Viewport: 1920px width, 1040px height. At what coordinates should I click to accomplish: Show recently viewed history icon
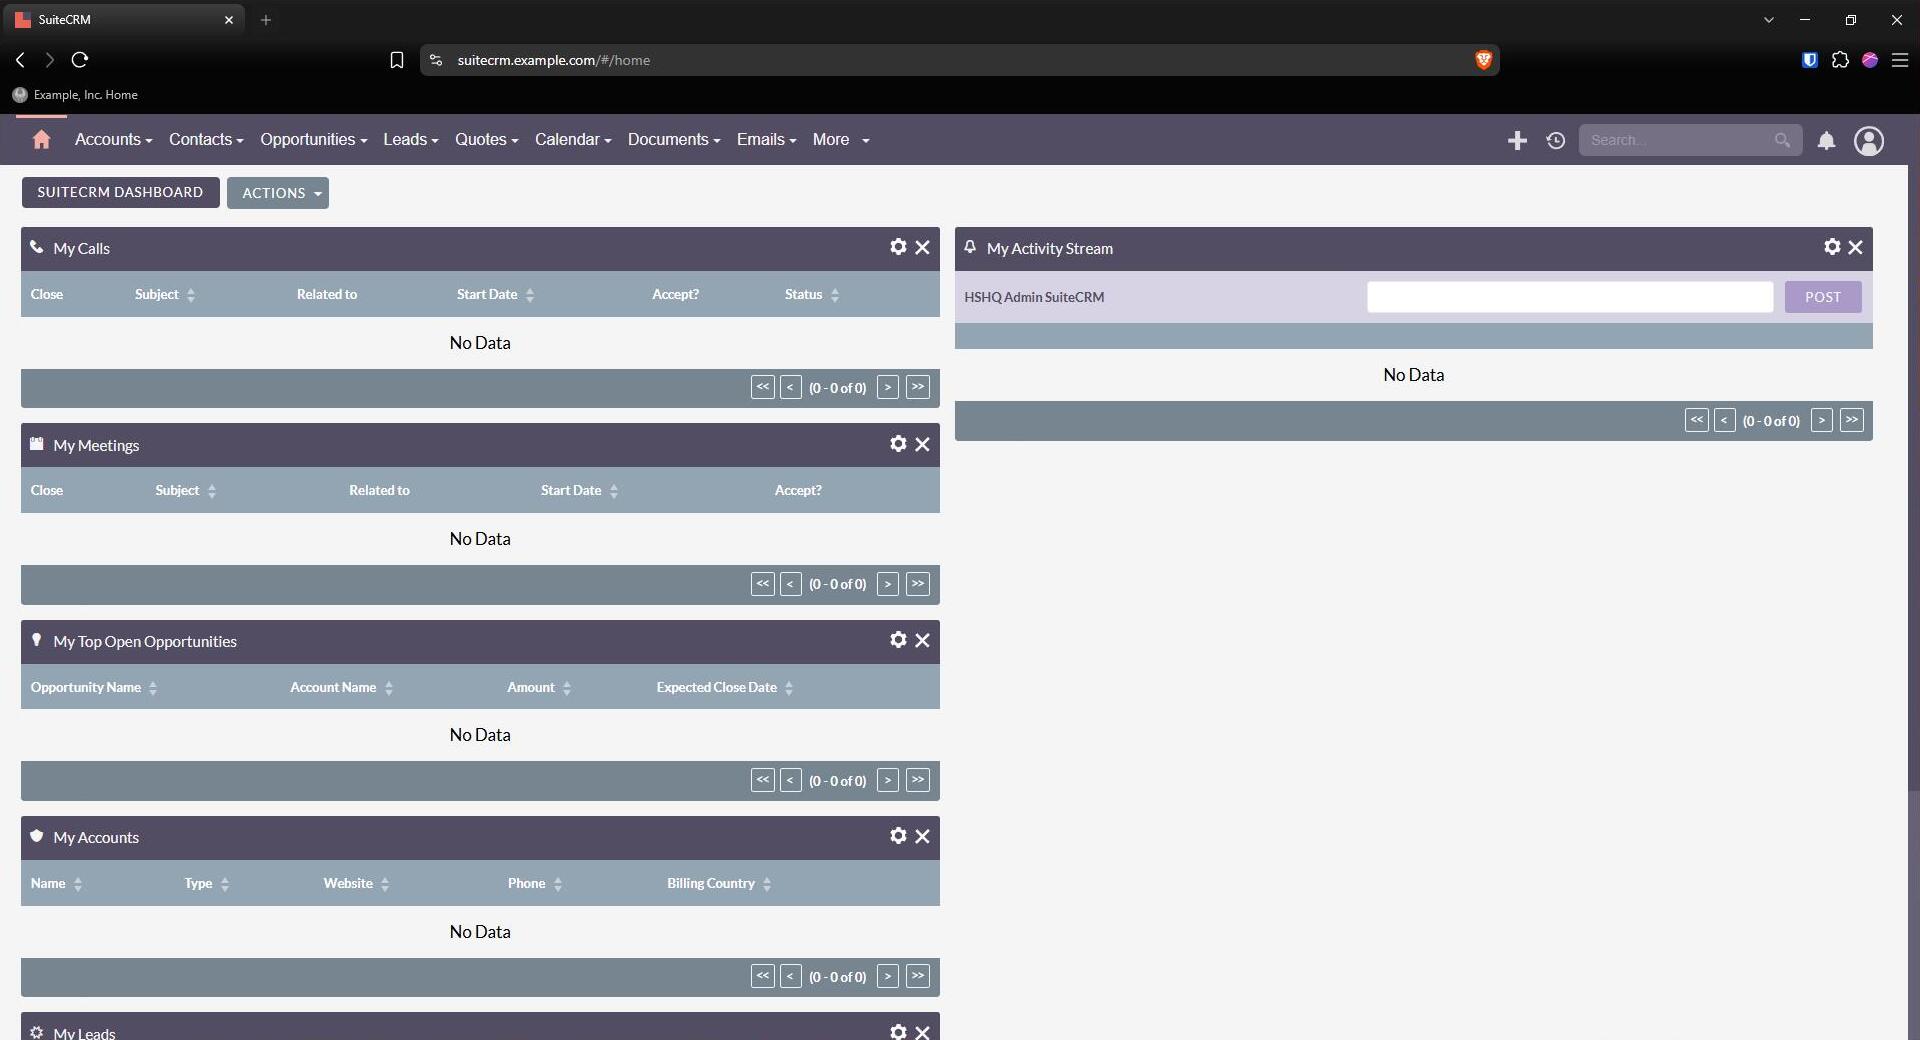coord(1555,141)
